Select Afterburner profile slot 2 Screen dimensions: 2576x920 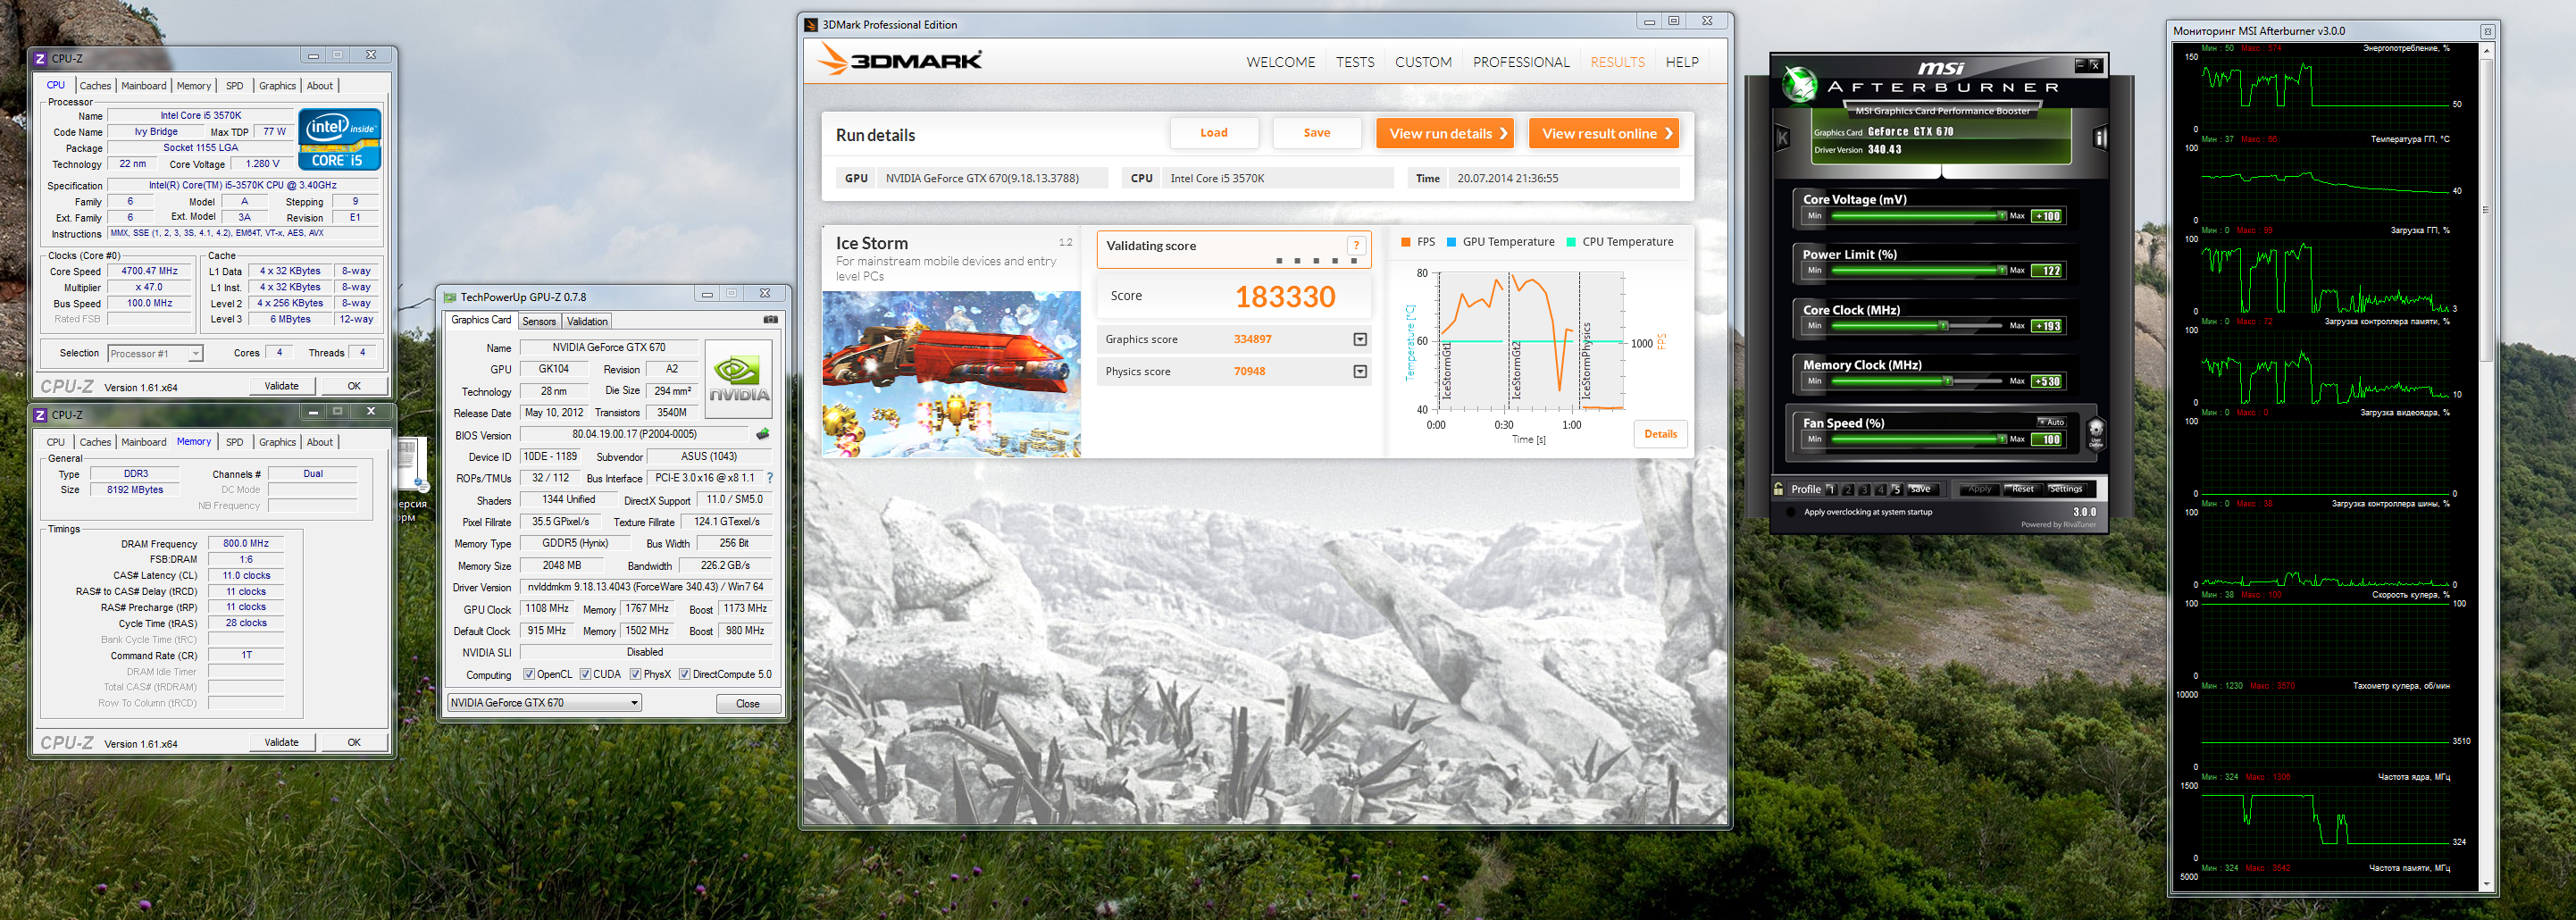point(1848,490)
